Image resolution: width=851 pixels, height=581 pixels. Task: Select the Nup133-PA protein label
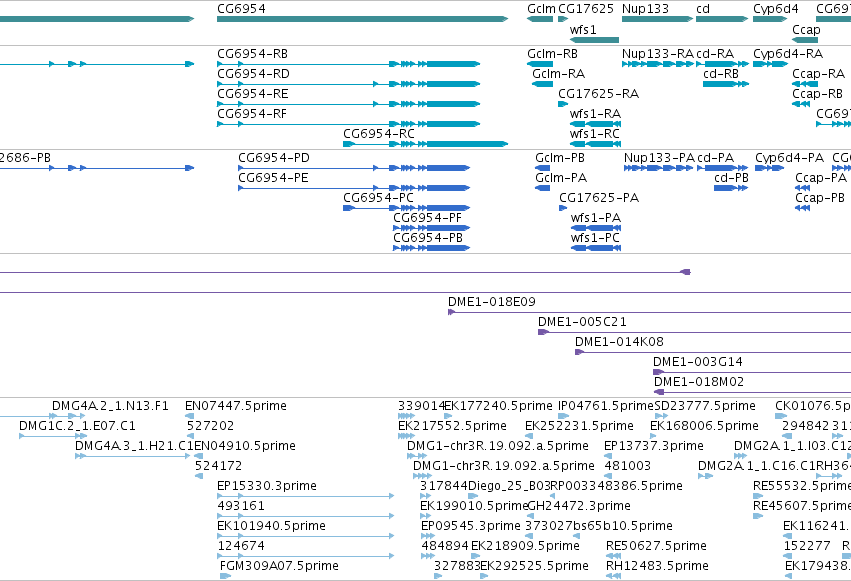(659, 158)
